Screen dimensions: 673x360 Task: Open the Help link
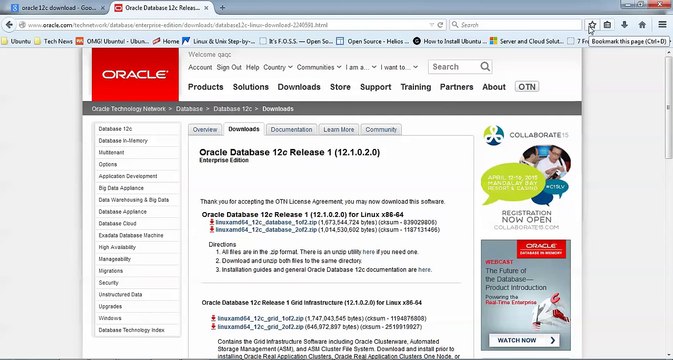[252, 67]
